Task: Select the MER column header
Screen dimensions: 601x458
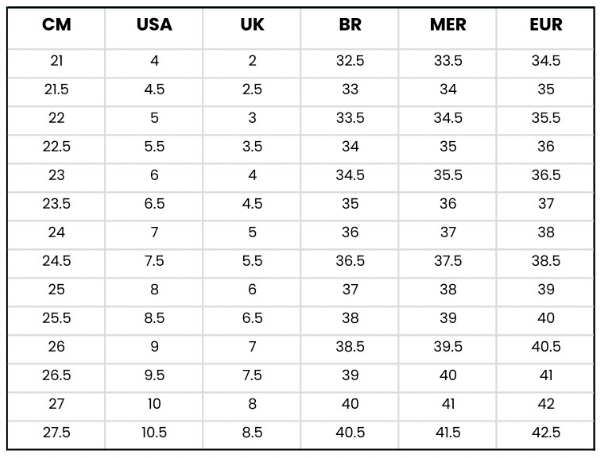Action: (448, 25)
